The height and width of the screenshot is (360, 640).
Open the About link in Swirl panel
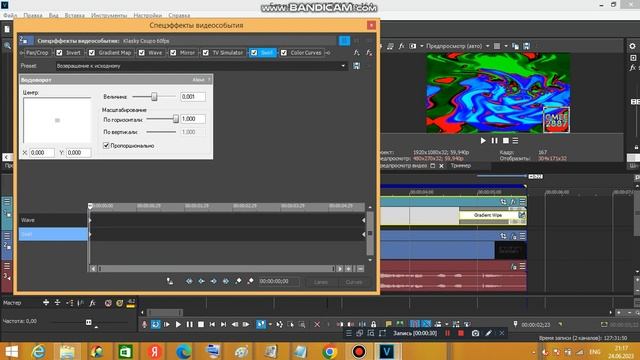point(198,80)
